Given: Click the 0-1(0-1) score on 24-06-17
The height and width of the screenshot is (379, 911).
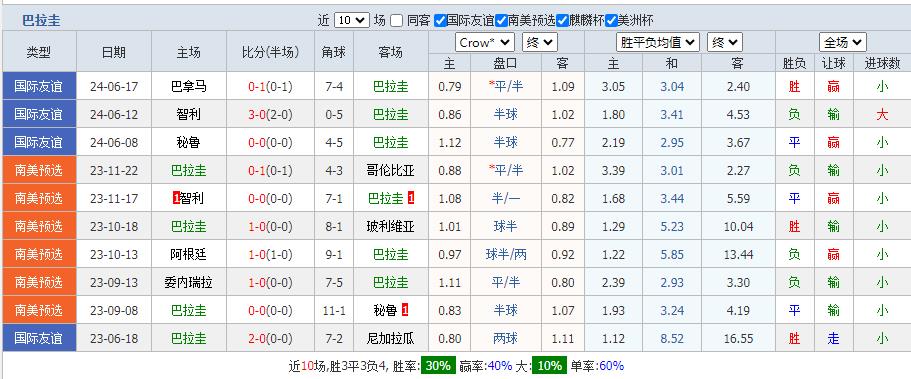Looking at the screenshot, I should pos(270,87).
